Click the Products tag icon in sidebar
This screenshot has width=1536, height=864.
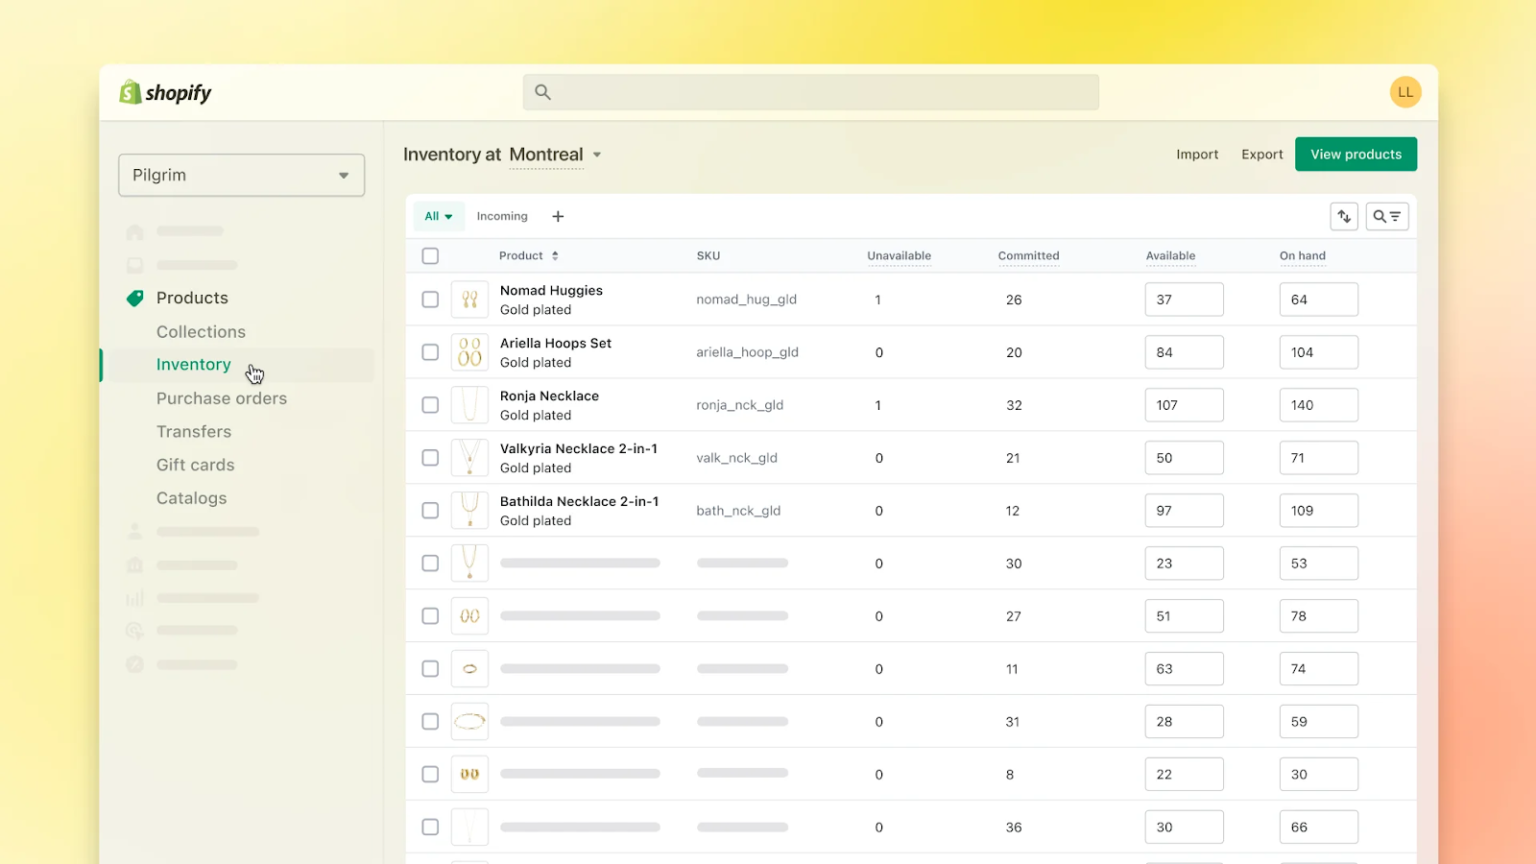point(134,297)
